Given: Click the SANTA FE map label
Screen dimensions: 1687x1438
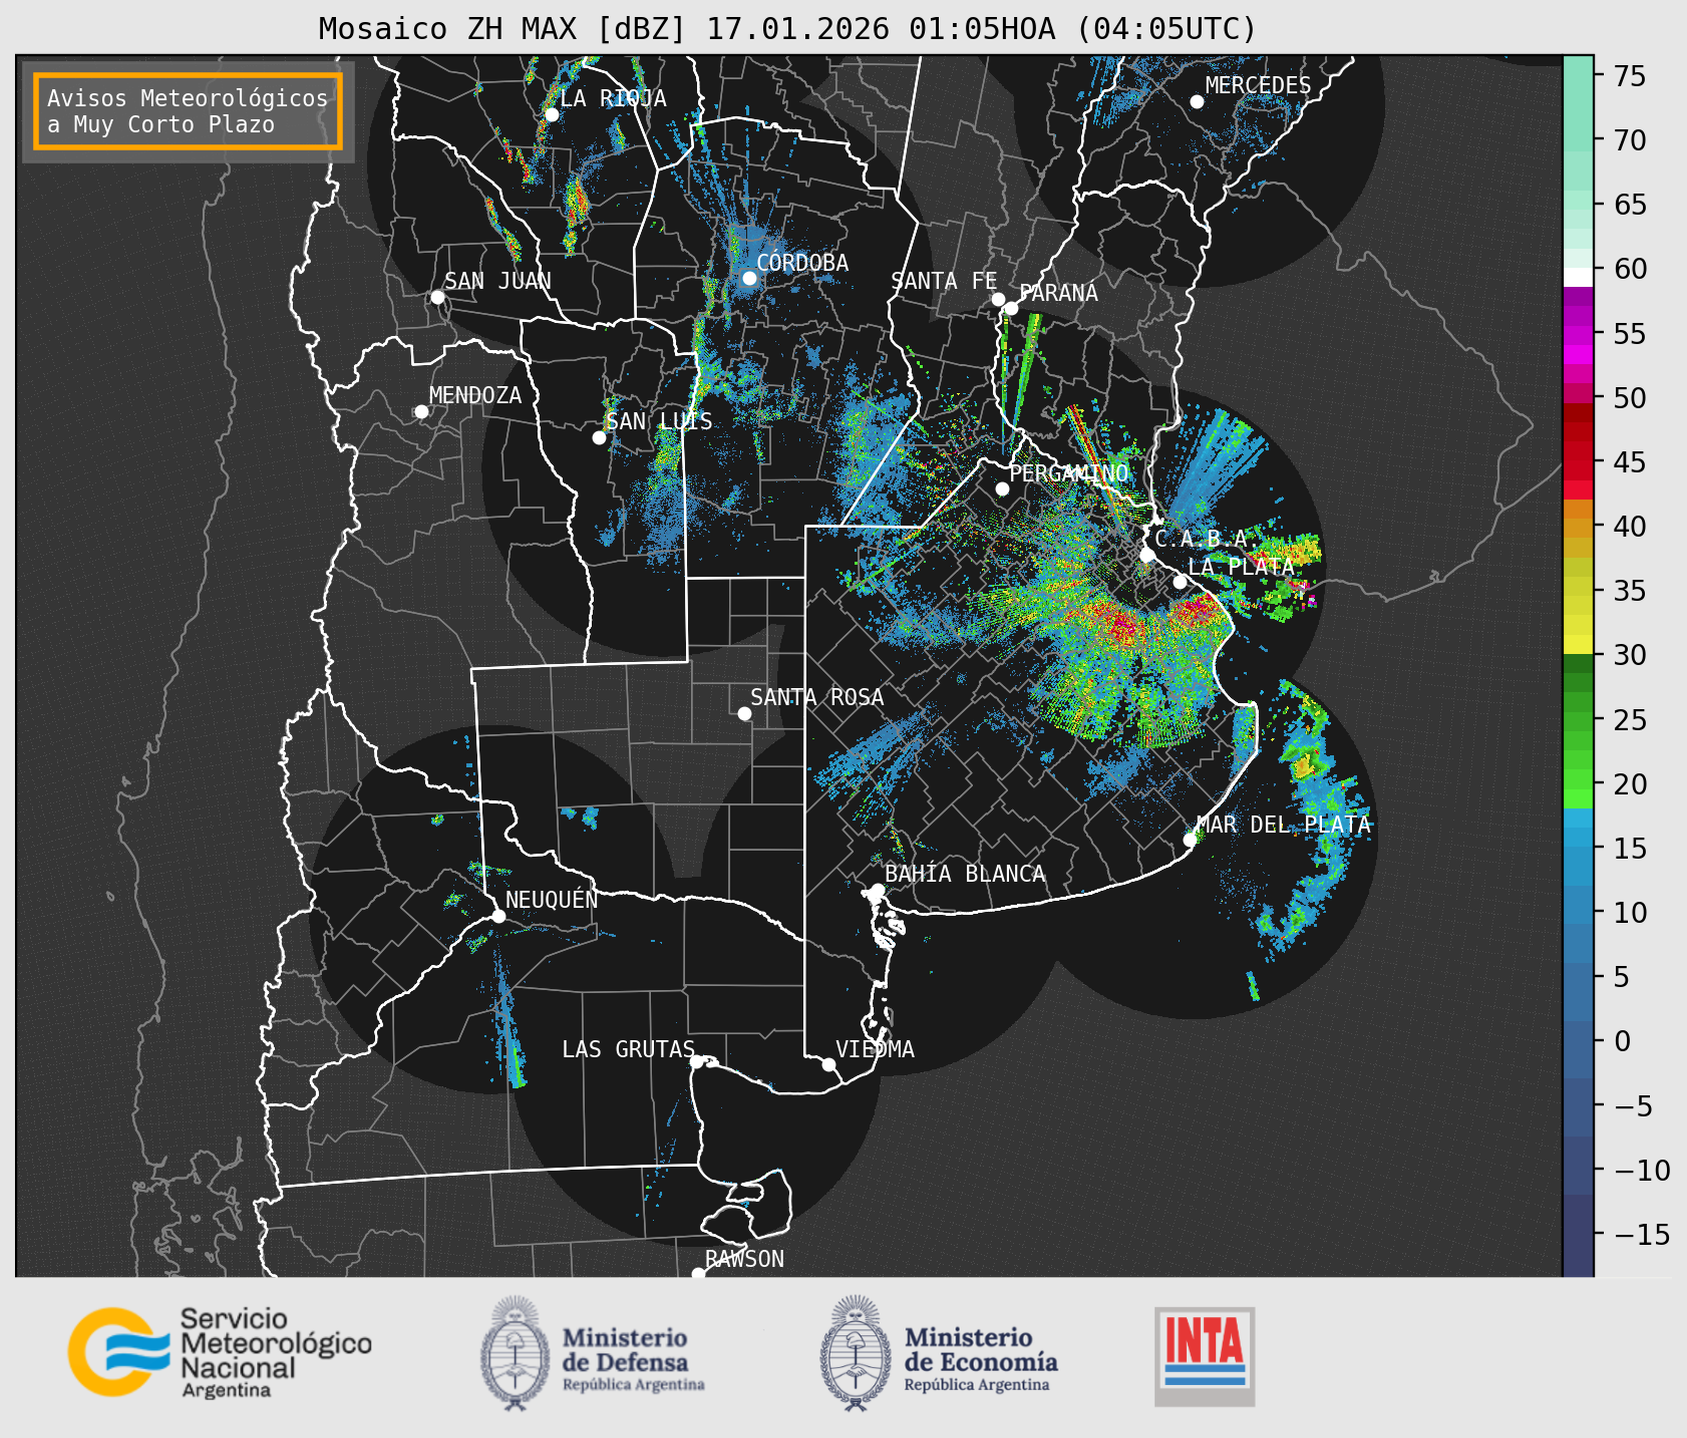Looking at the screenshot, I should pyautogui.click(x=944, y=281).
